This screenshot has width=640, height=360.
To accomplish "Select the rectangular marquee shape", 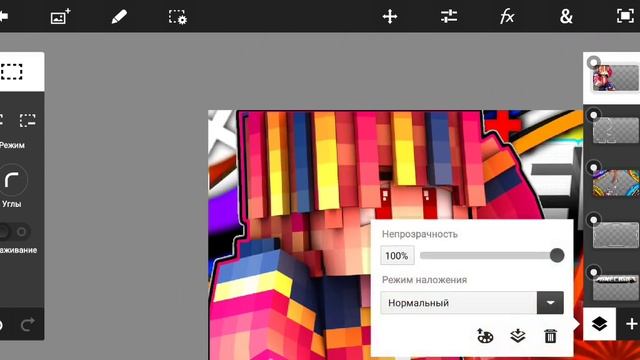I will [11, 71].
